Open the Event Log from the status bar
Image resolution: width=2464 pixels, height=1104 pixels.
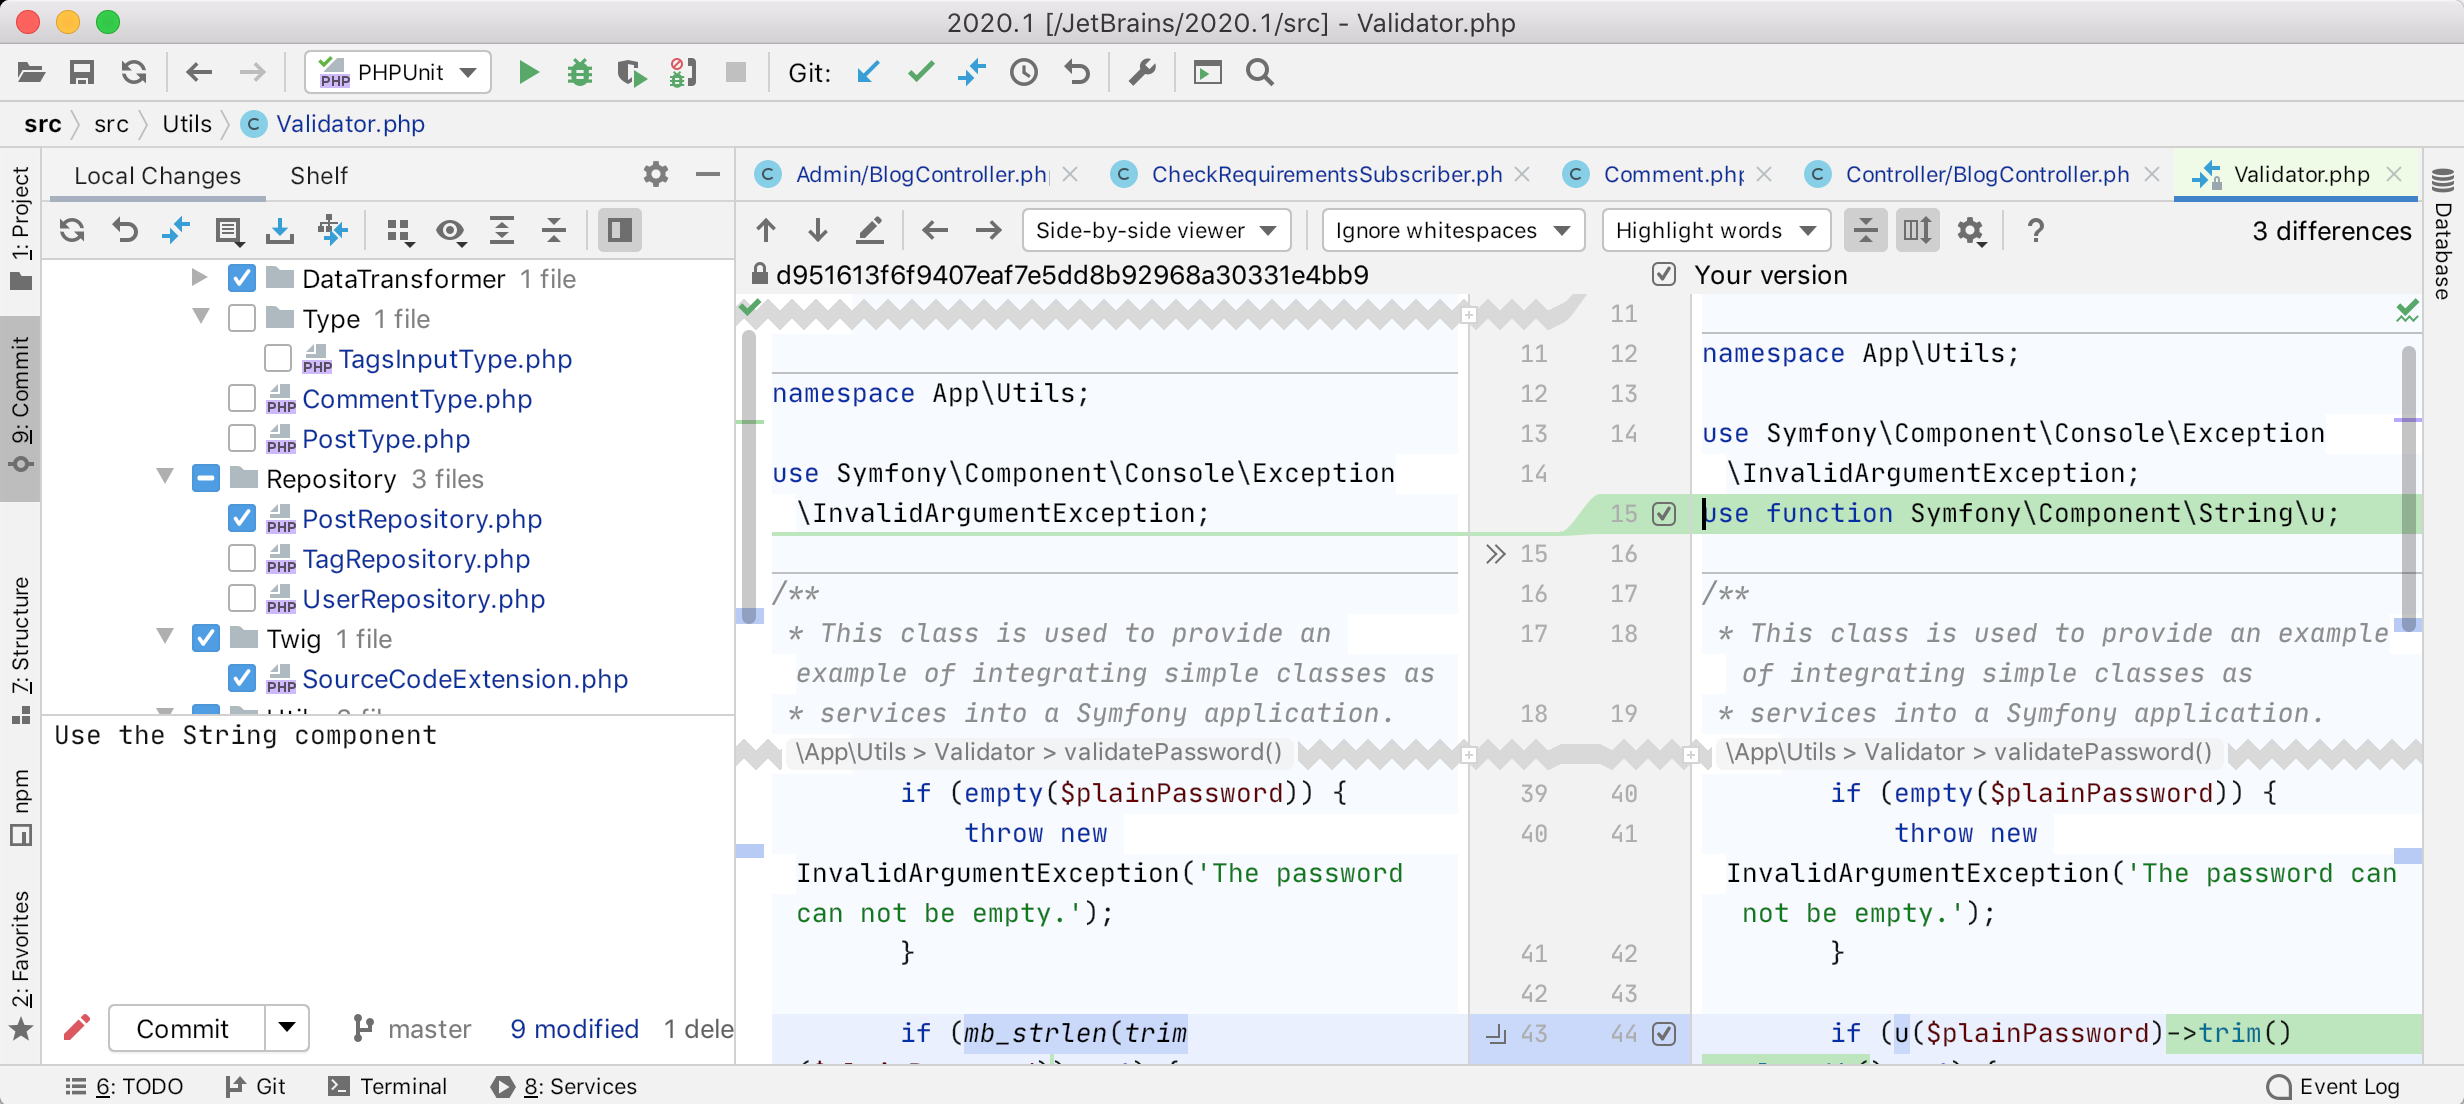pos(2333,1086)
